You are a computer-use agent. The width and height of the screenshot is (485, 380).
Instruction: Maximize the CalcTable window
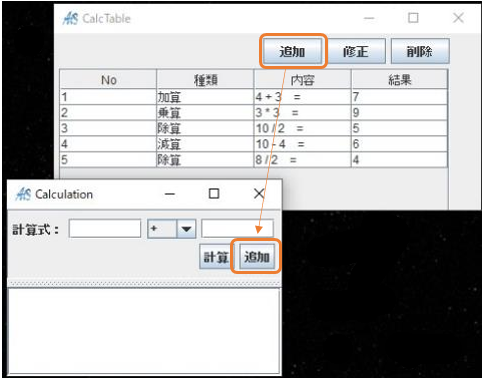tap(413, 18)
